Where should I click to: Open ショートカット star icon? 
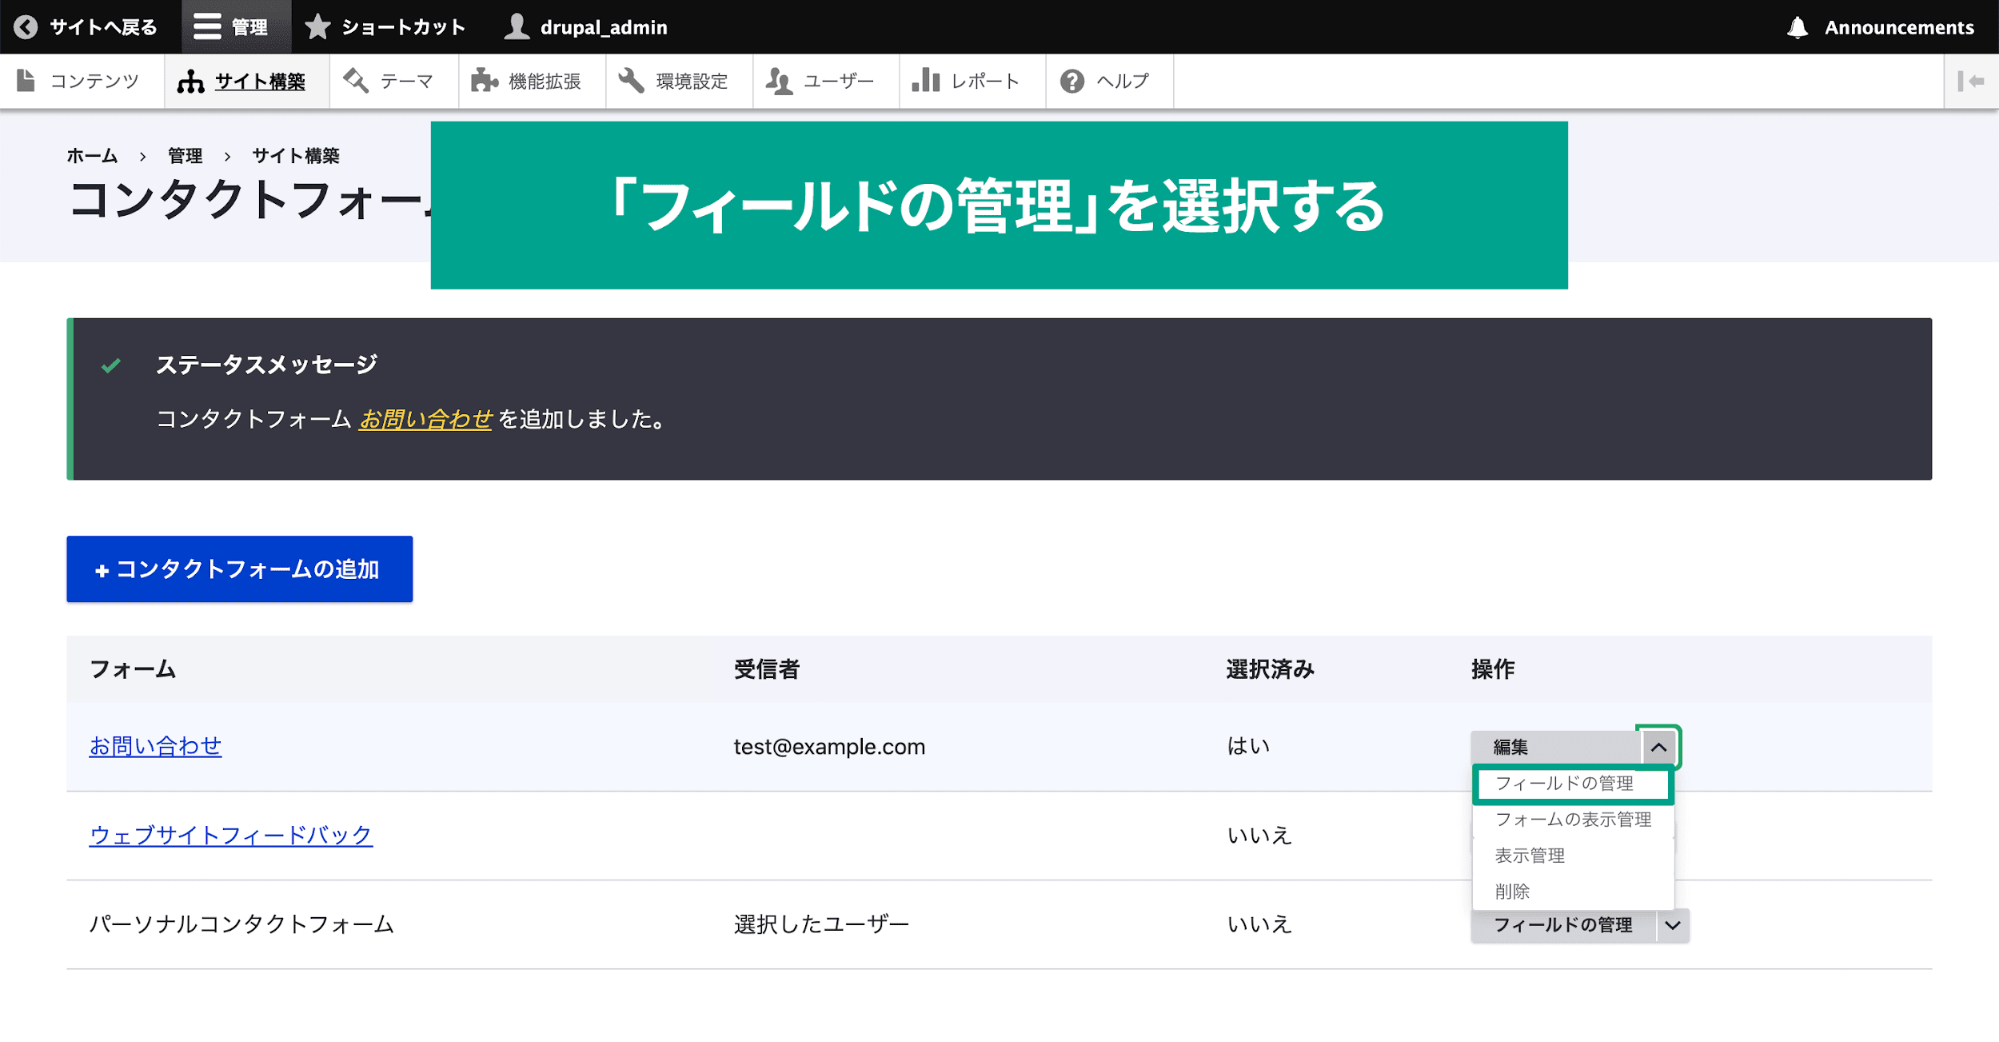click(318, 27)
